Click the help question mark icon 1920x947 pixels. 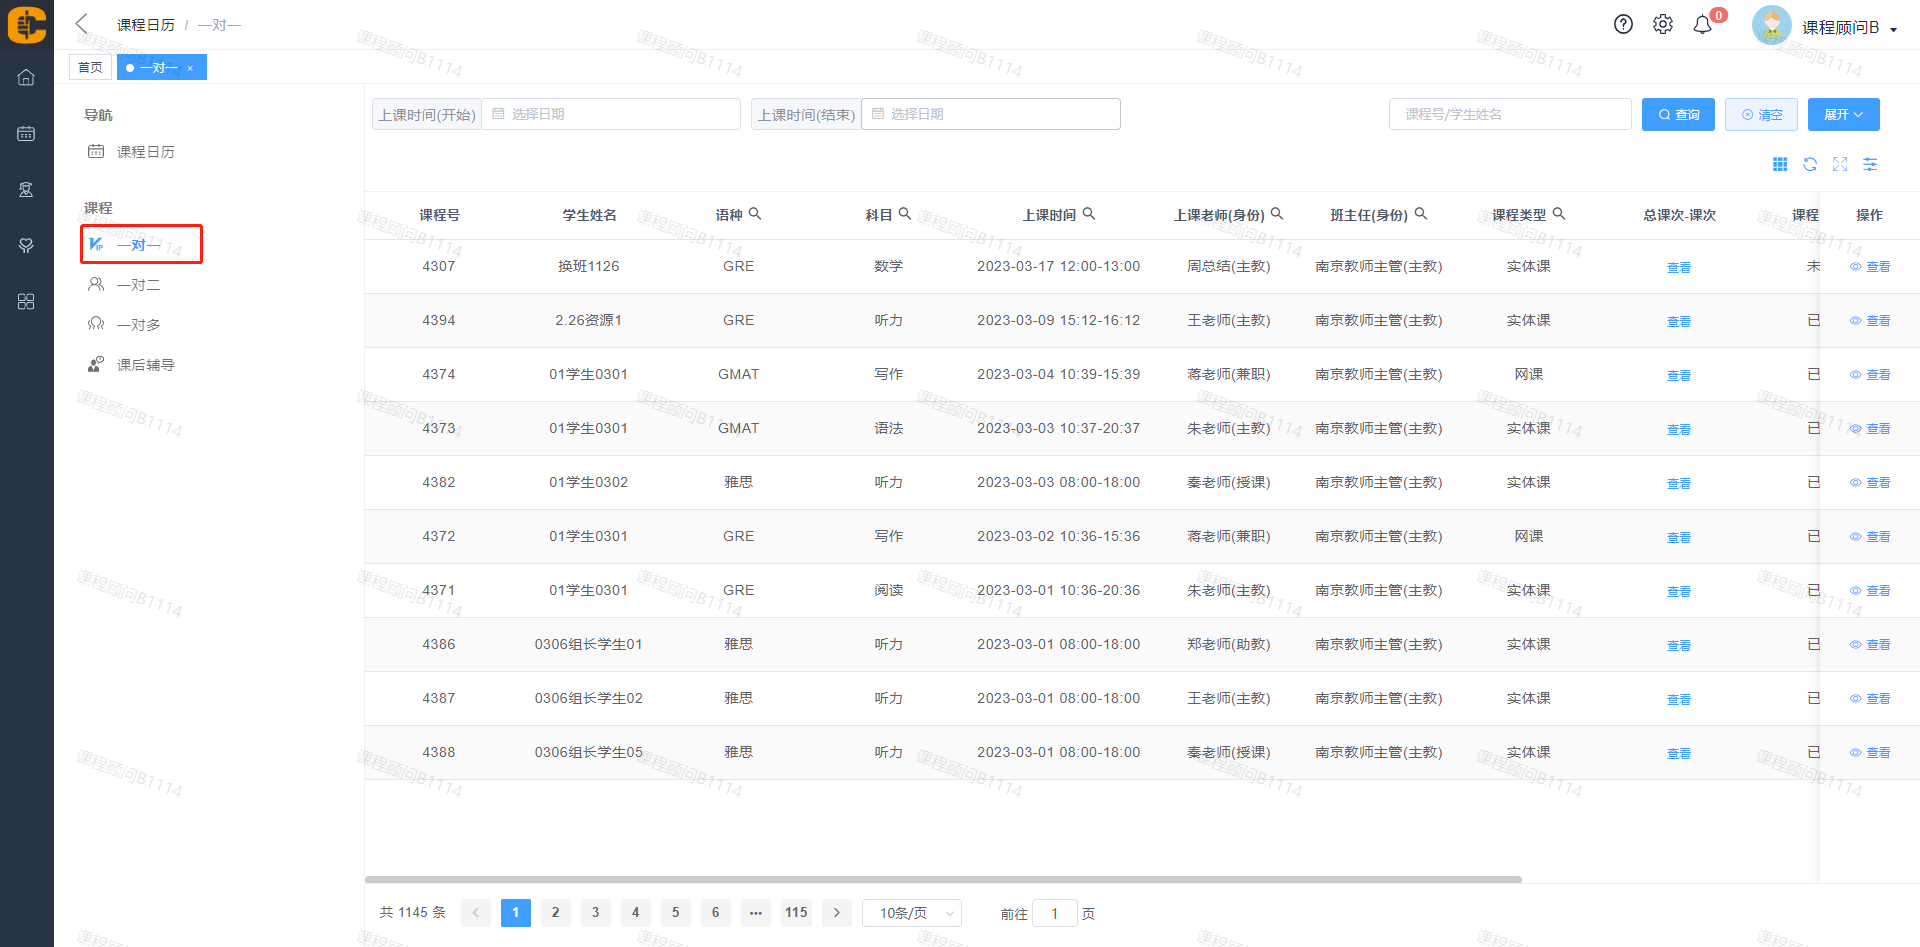1623,25
